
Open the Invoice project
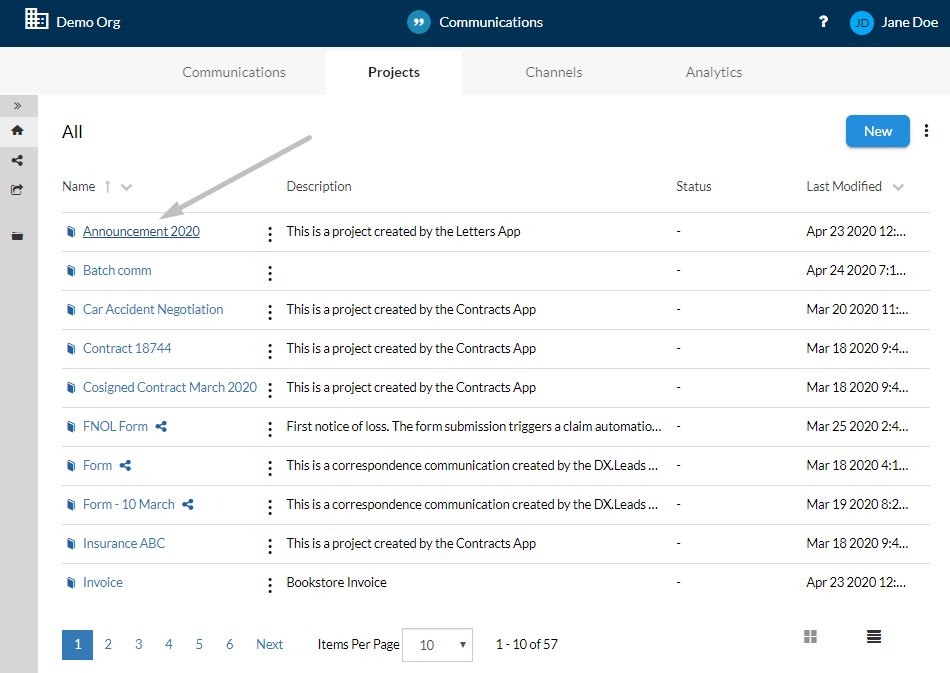[x=103, y=583]
